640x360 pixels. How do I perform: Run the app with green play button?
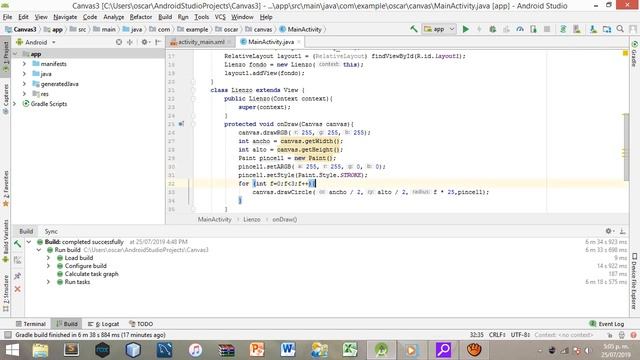465,29
